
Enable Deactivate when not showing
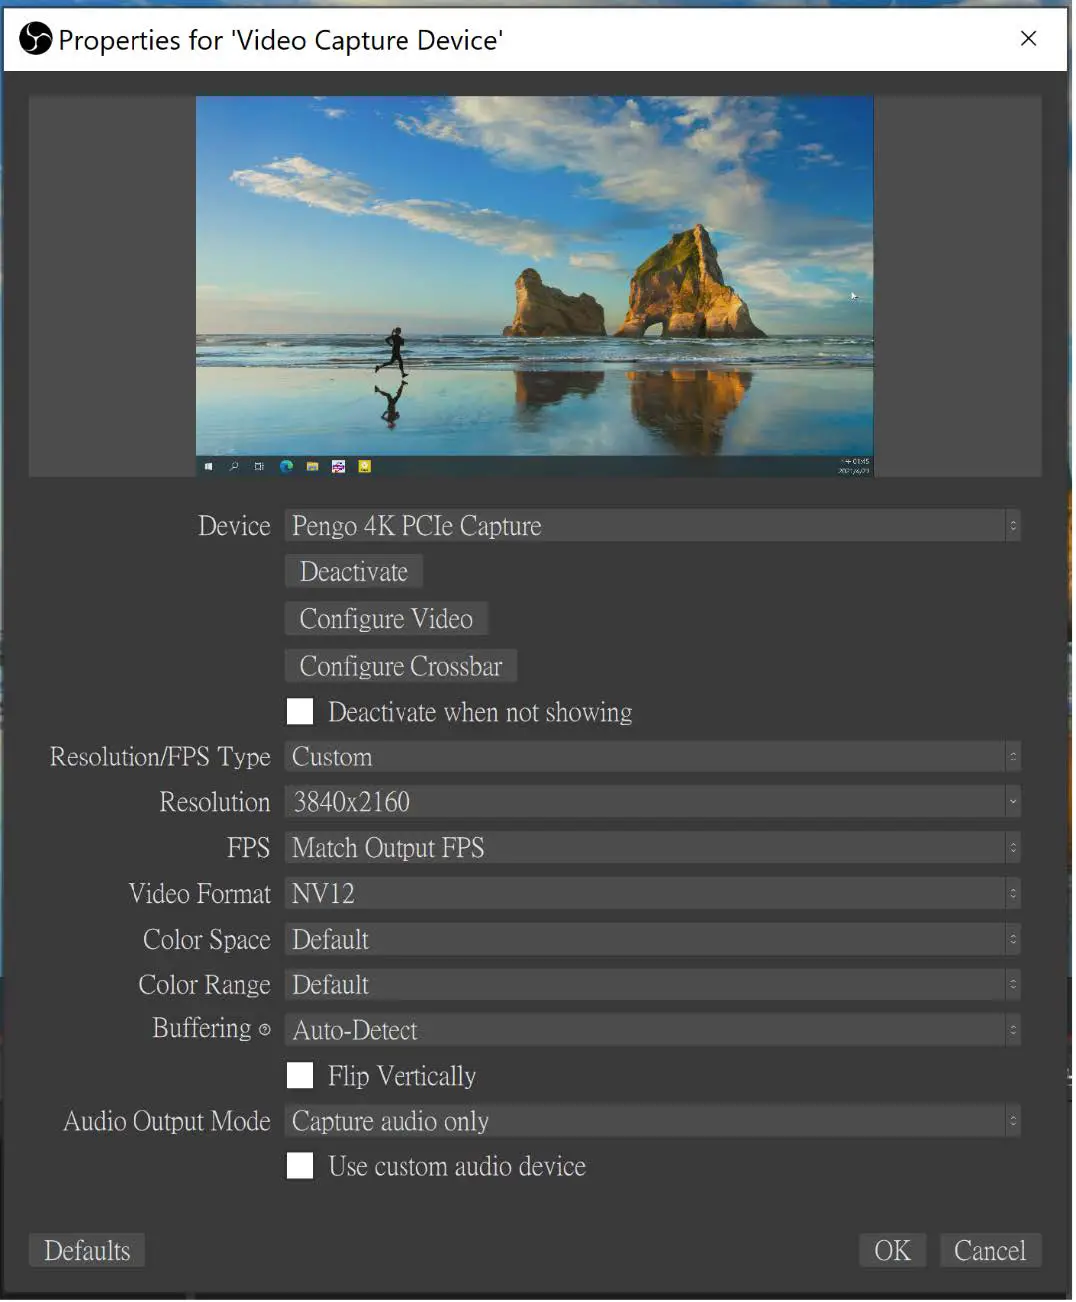[x=300, y=713]
